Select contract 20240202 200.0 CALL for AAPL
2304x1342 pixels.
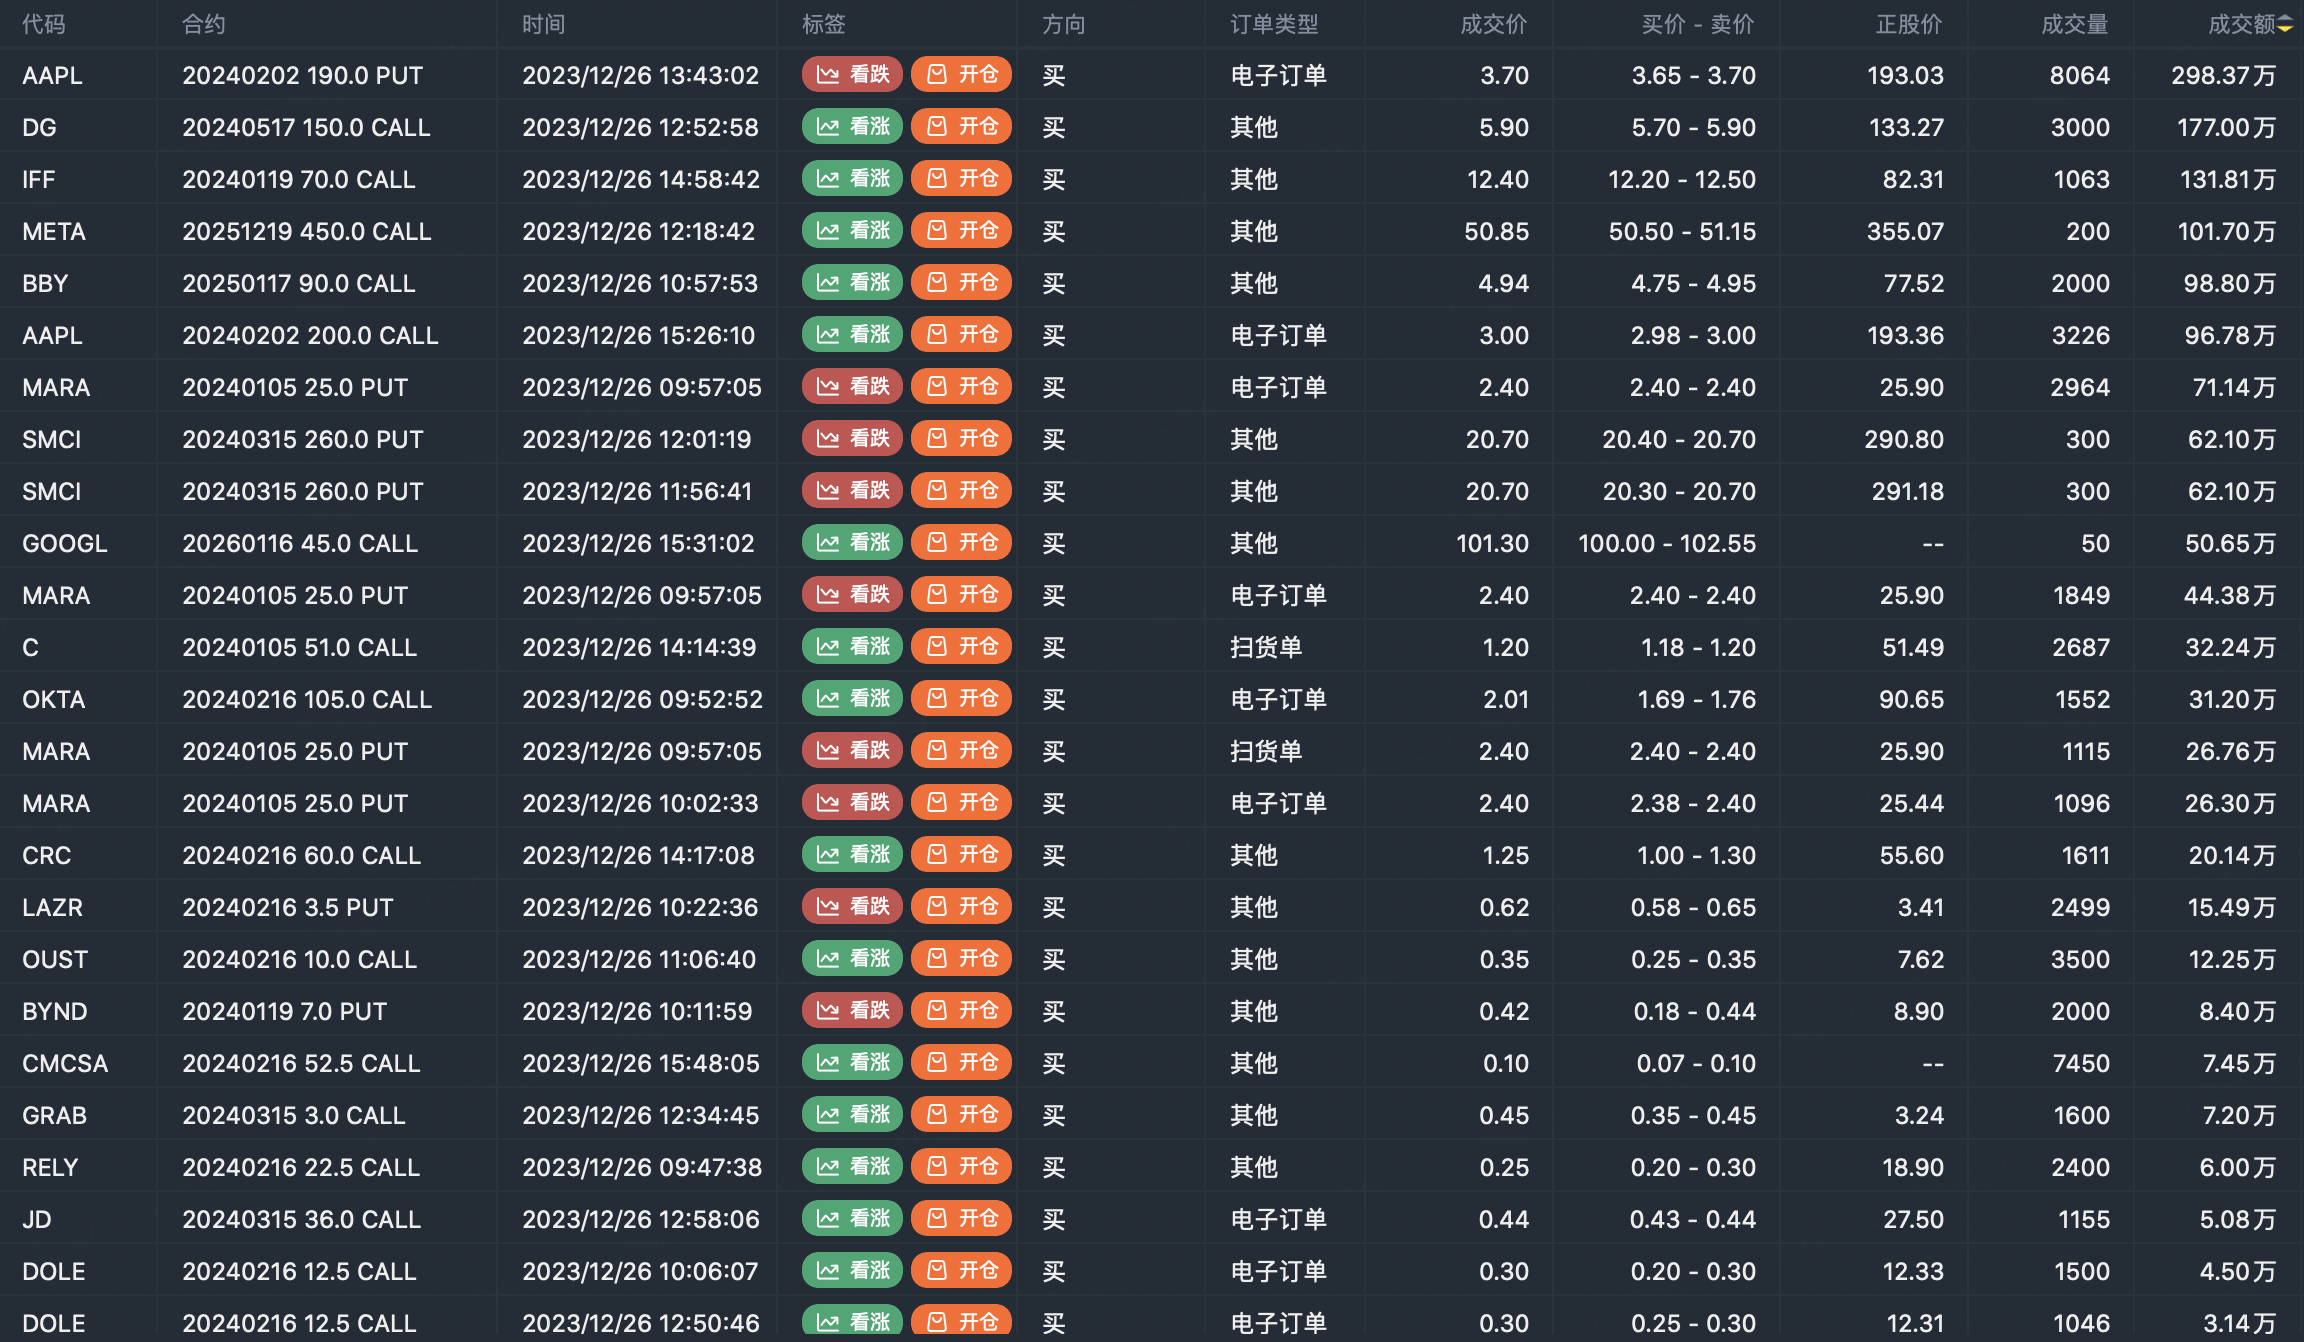pyautogui.click(x=310, y=335)
